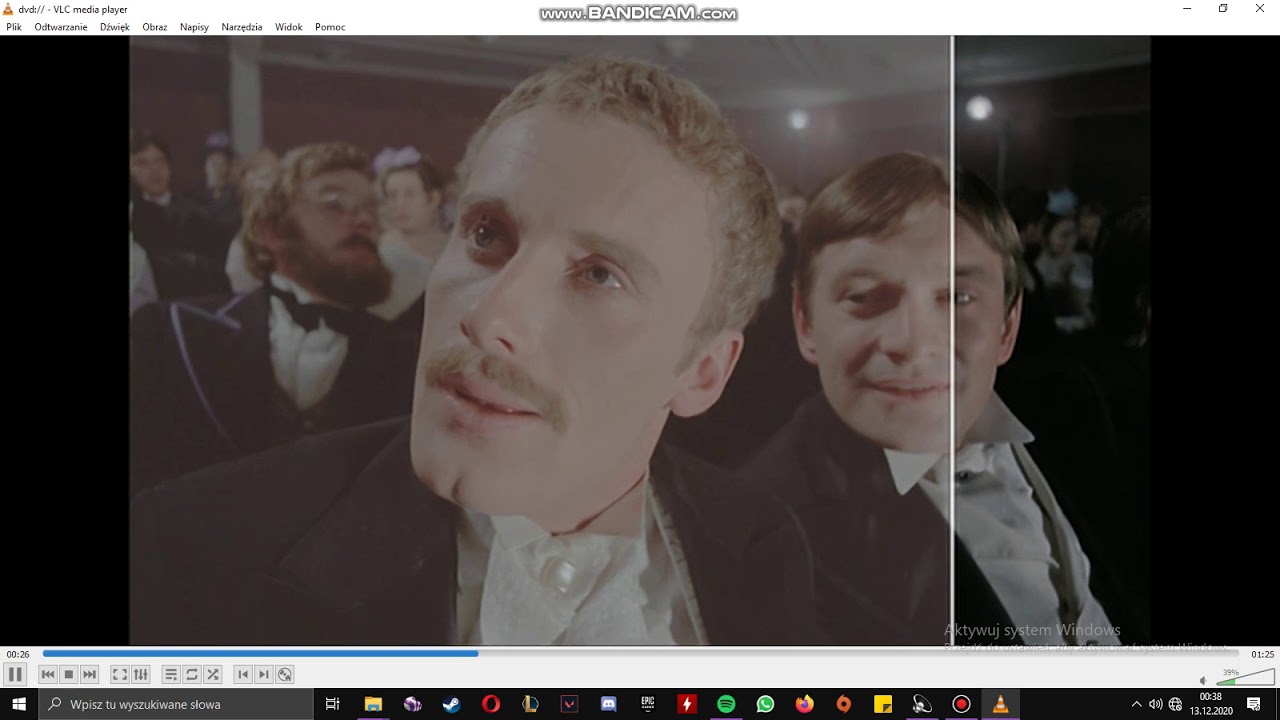Open the clock and calendar flyout
Screen dimensions: 1280x720
coord(1210,704)
